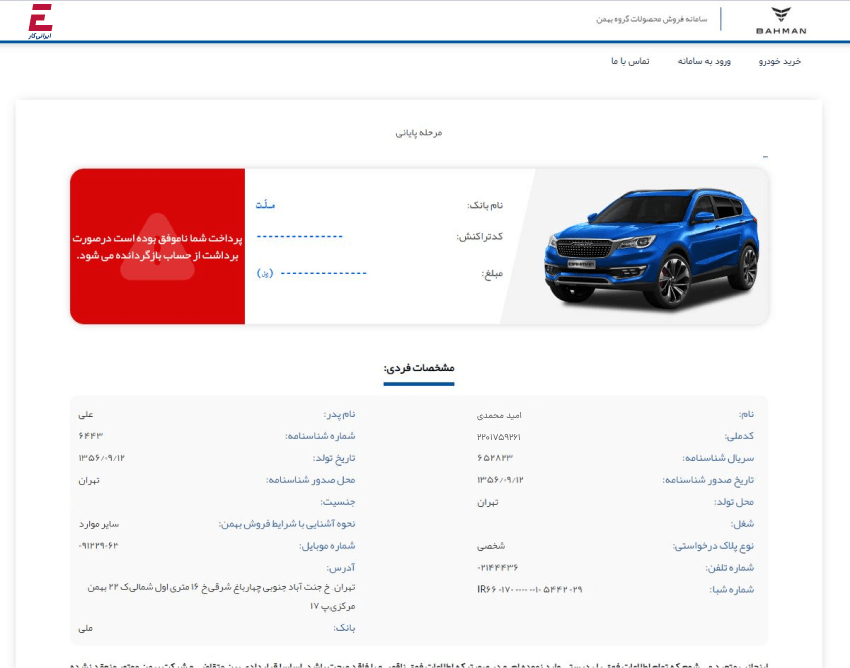The image size is (850, 668).
Task: Click the dashed transaction code value
Action: tap(299, 236)
